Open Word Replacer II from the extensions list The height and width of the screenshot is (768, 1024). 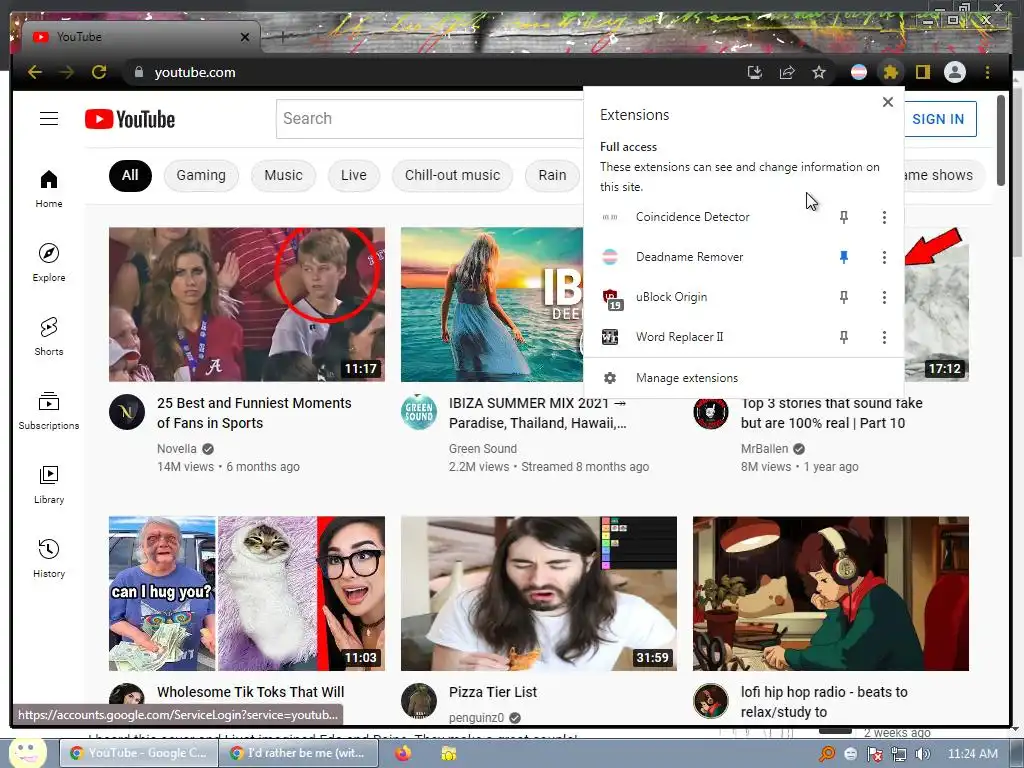679,337
